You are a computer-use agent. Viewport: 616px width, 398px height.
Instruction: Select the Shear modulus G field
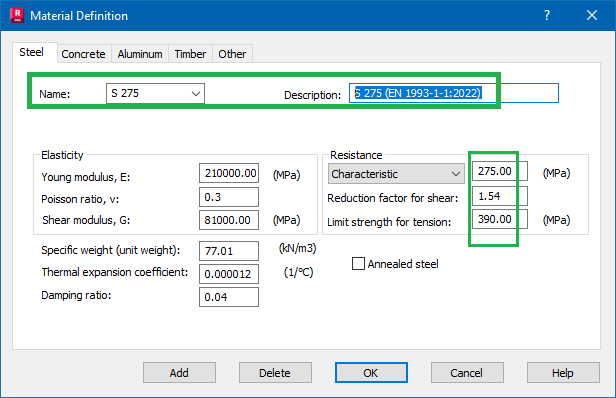tap(229, 220)
